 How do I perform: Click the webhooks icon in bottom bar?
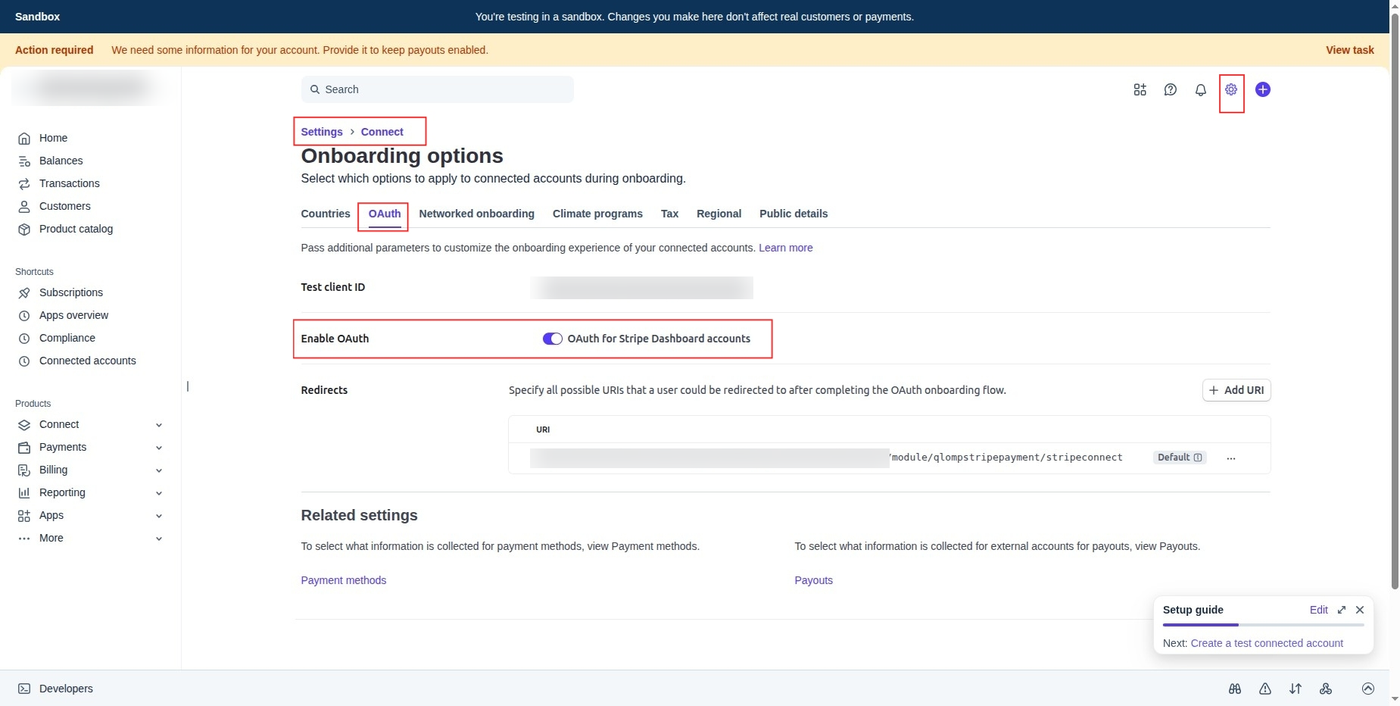1325,689
